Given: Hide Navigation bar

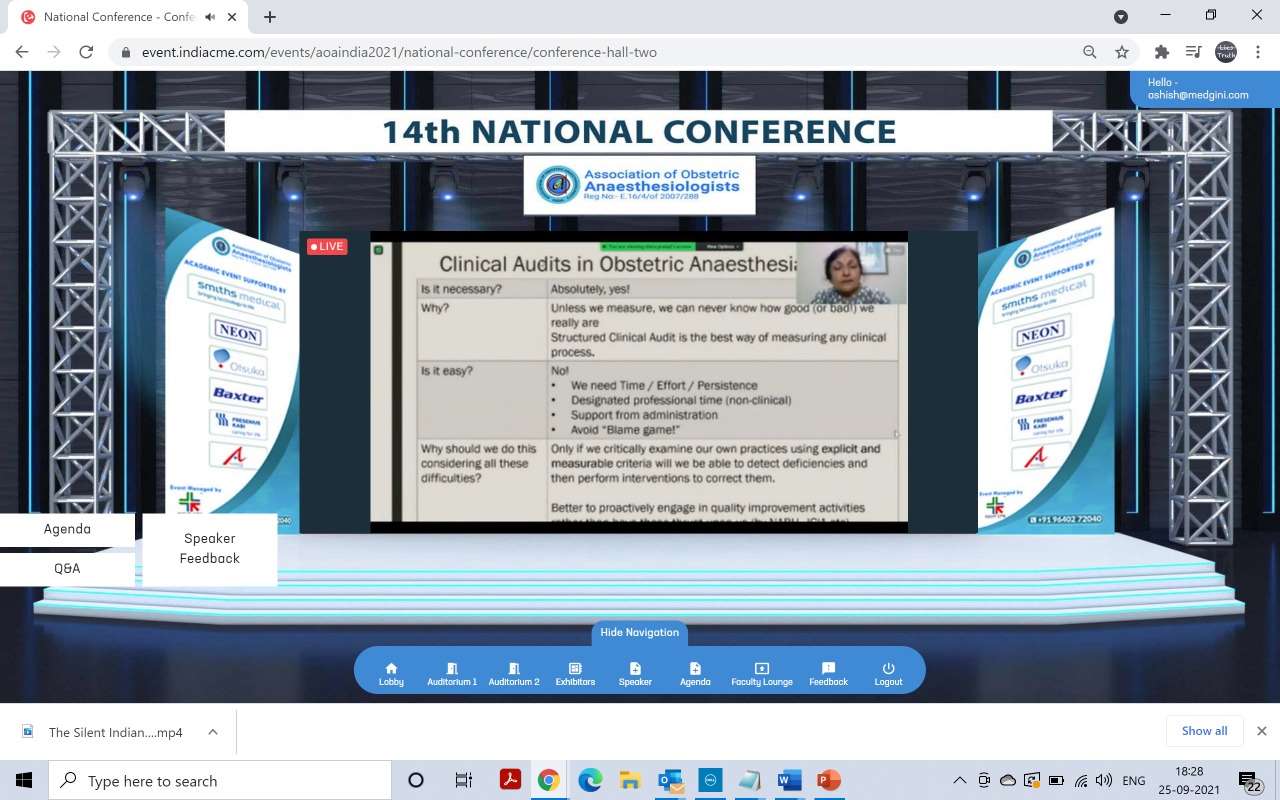Looking at the screenshot, I should click(x=639, y=632).
